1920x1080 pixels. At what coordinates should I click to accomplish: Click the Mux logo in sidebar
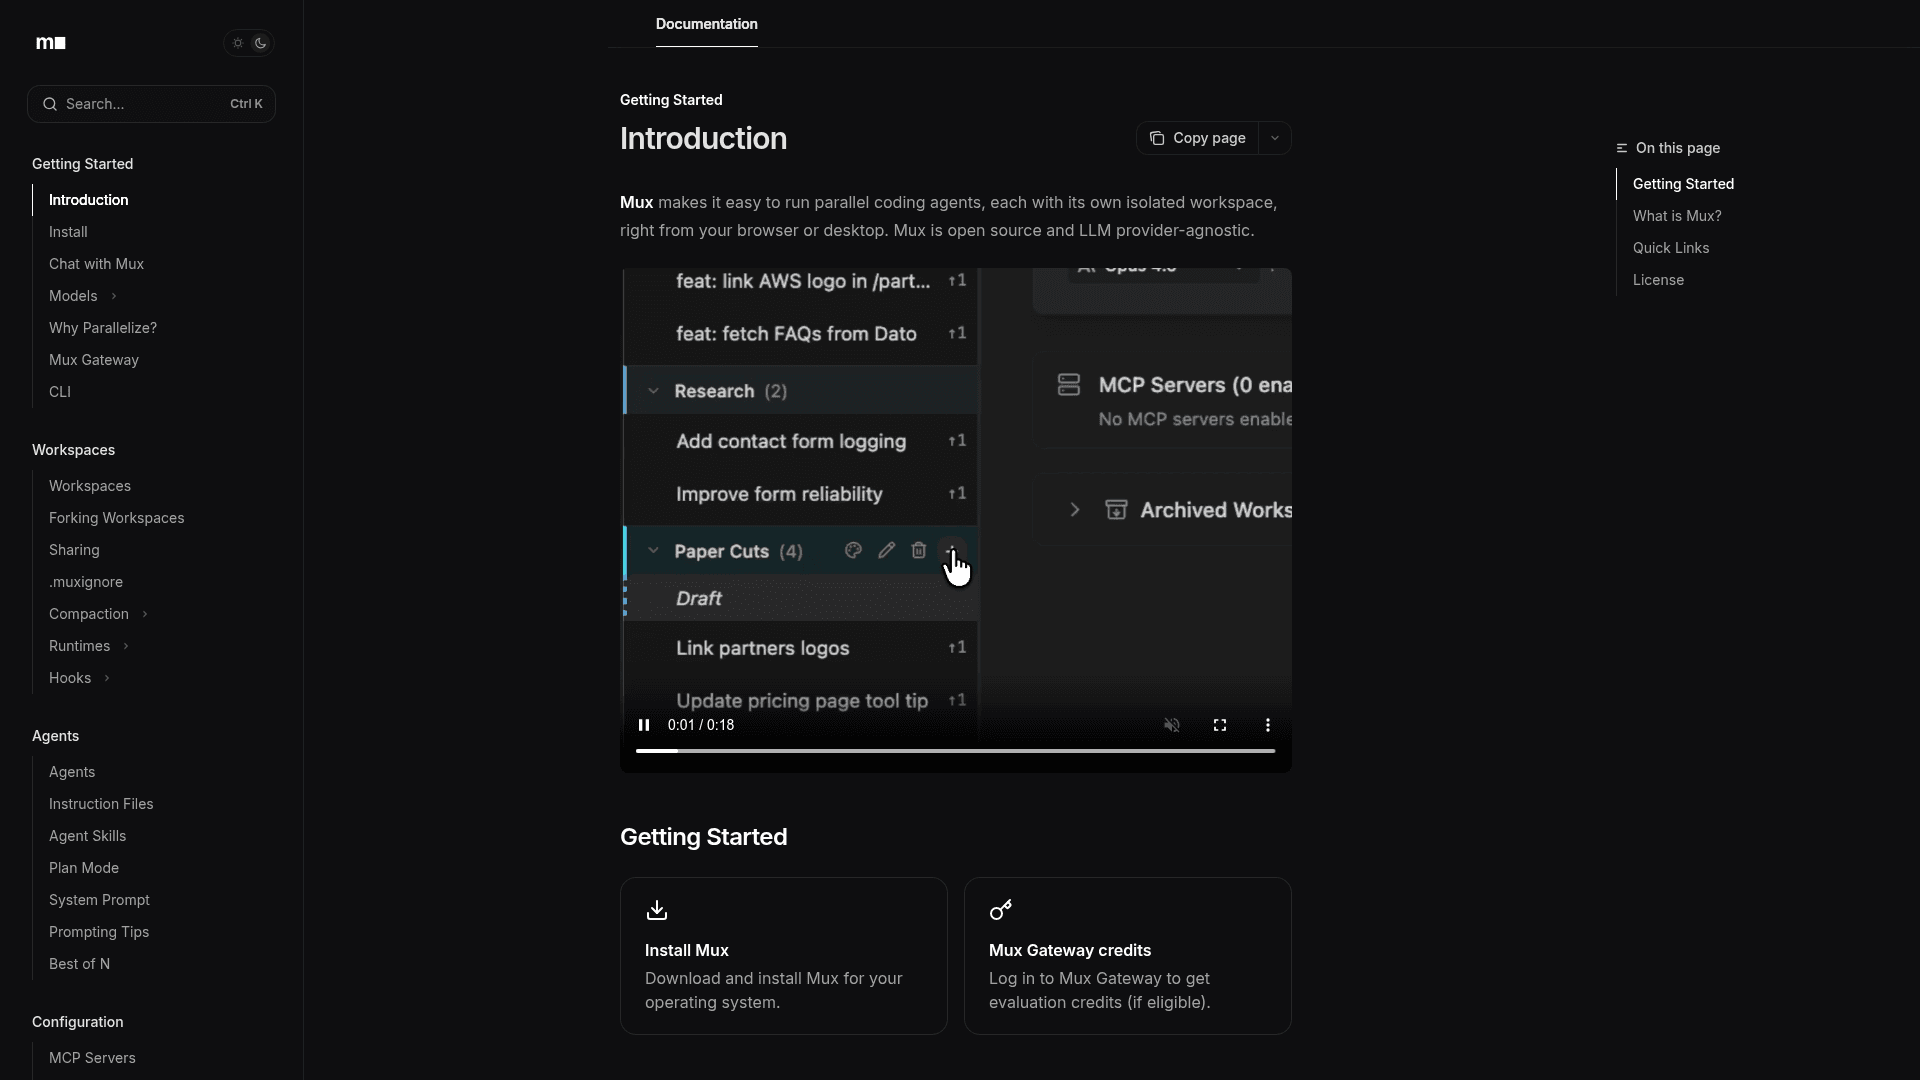pos(51,43)
